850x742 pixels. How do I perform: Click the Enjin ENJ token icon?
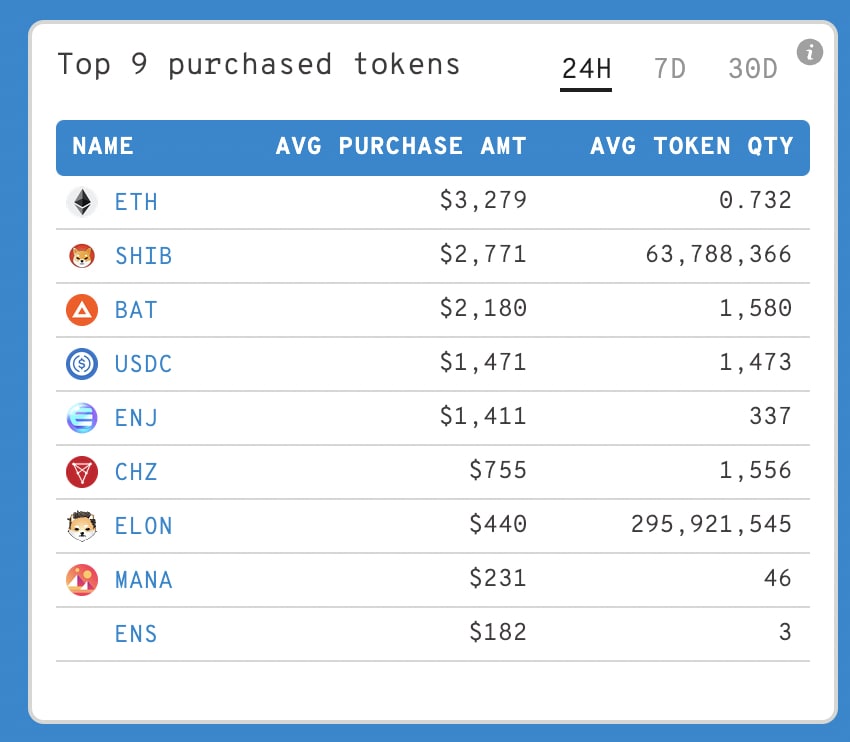(x=82, y=417)
